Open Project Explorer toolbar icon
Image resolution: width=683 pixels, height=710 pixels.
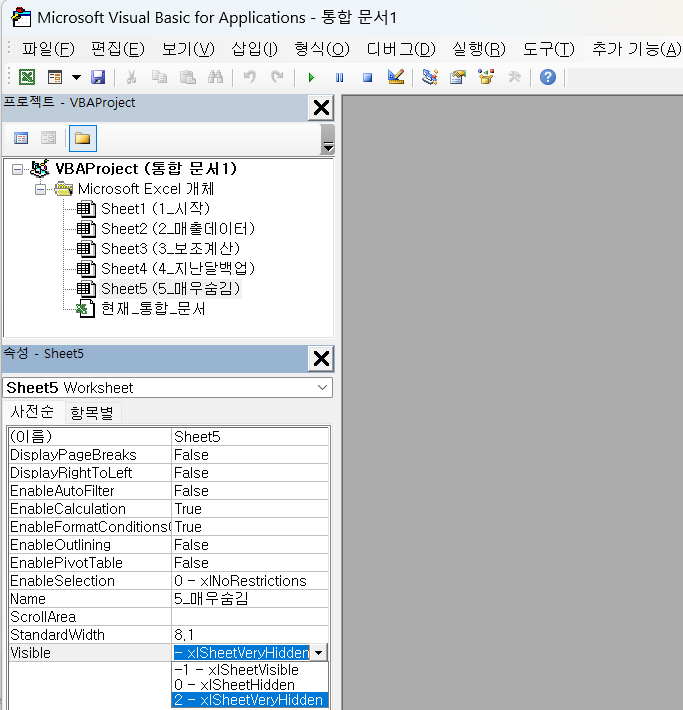(429, 77)
